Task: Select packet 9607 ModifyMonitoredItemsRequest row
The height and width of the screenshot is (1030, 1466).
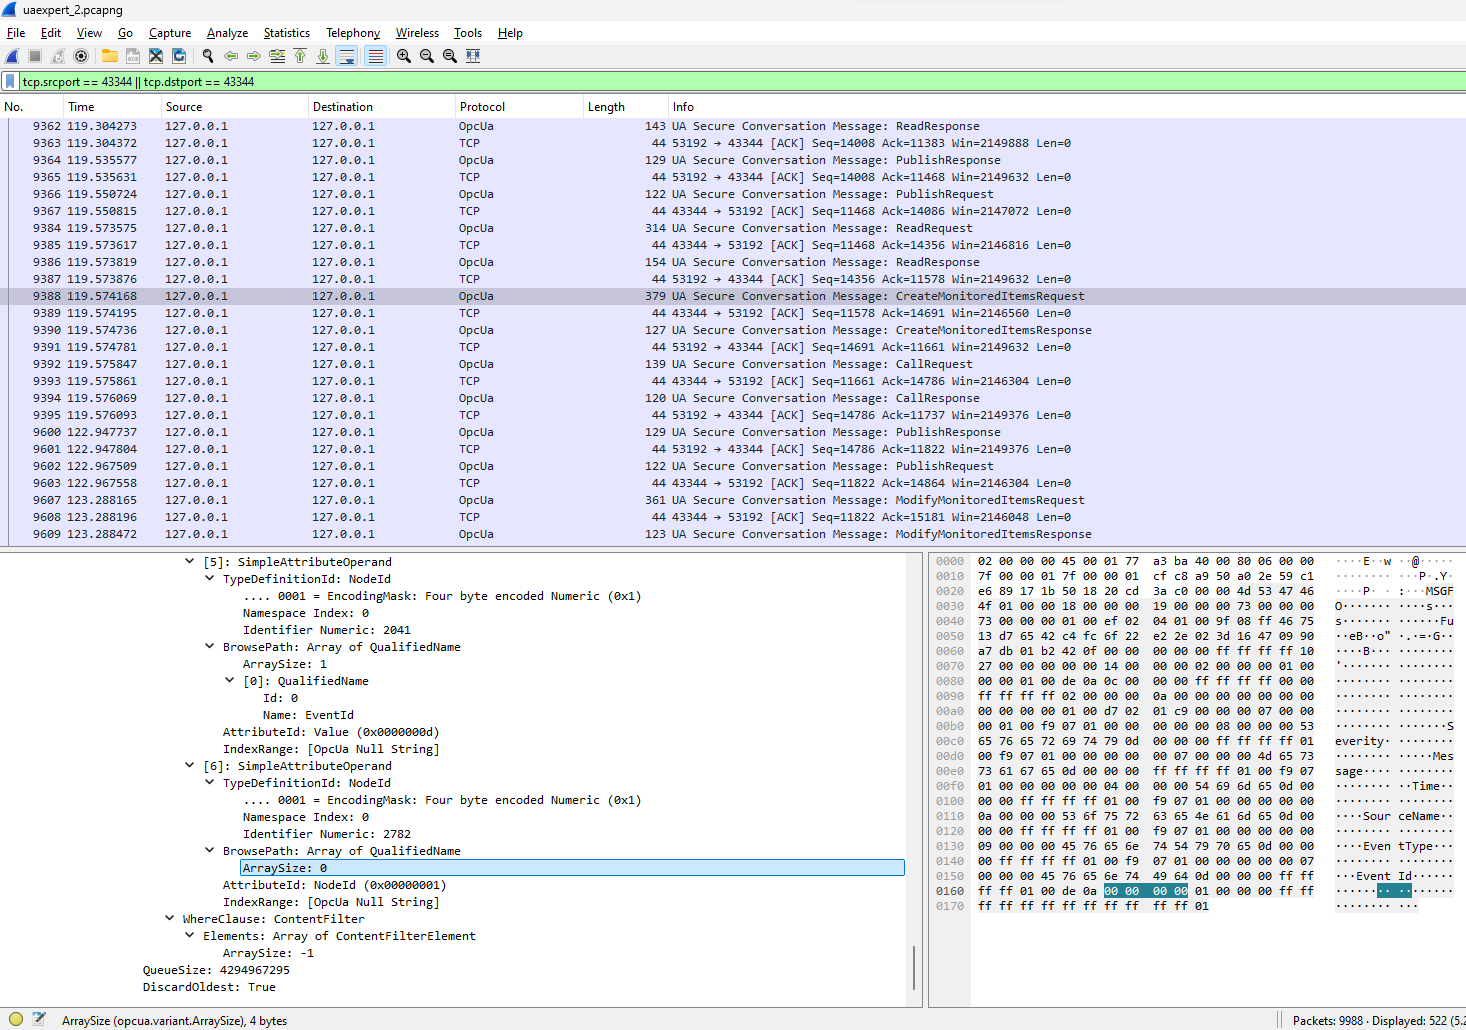Action: [733, 500]
